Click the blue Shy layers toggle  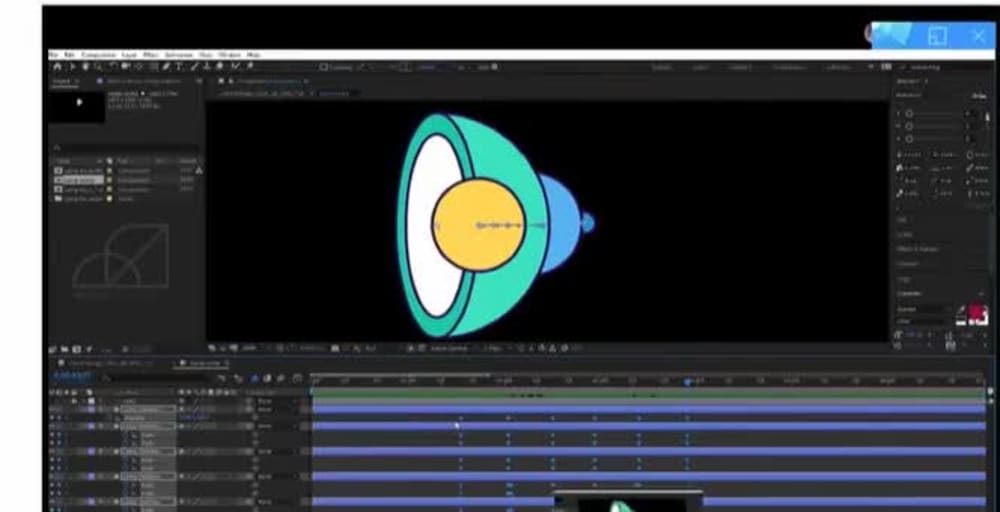click(x=256, y=379)
